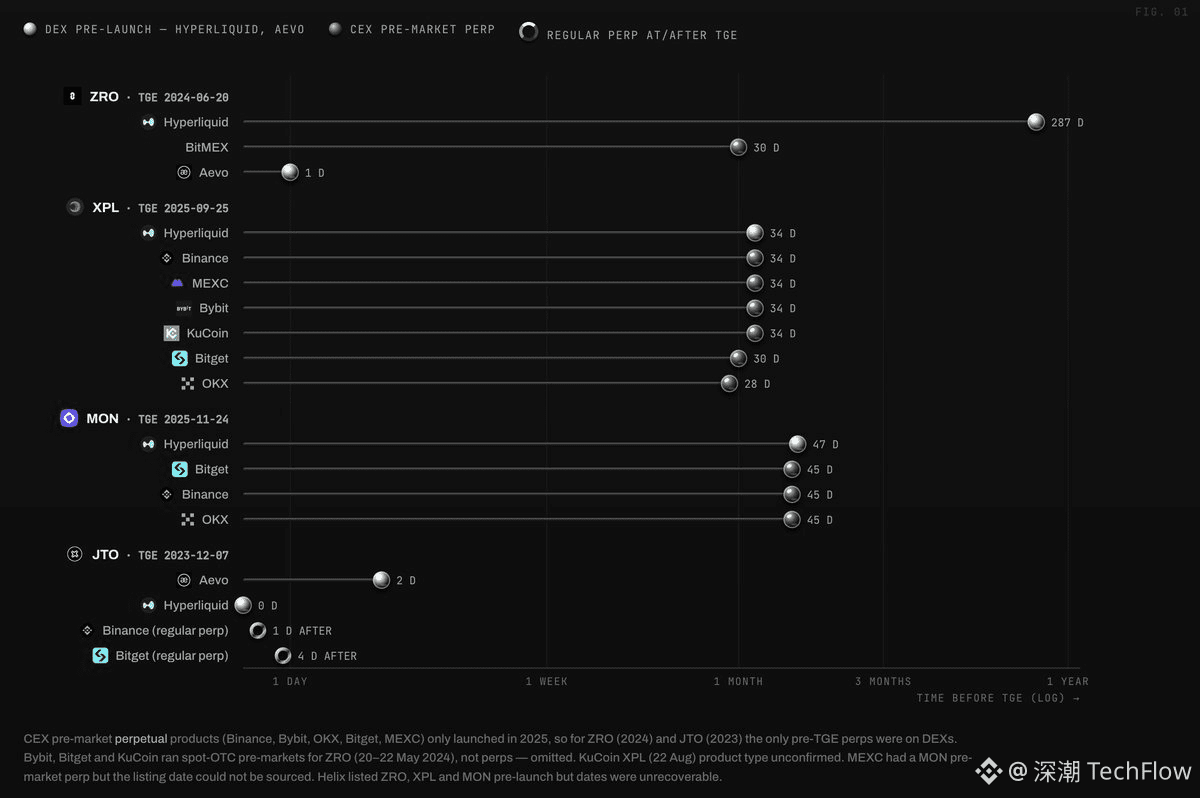Click ZRO Aevo 1 D marker
The image size is (1200, 798).
click(290, 172)
